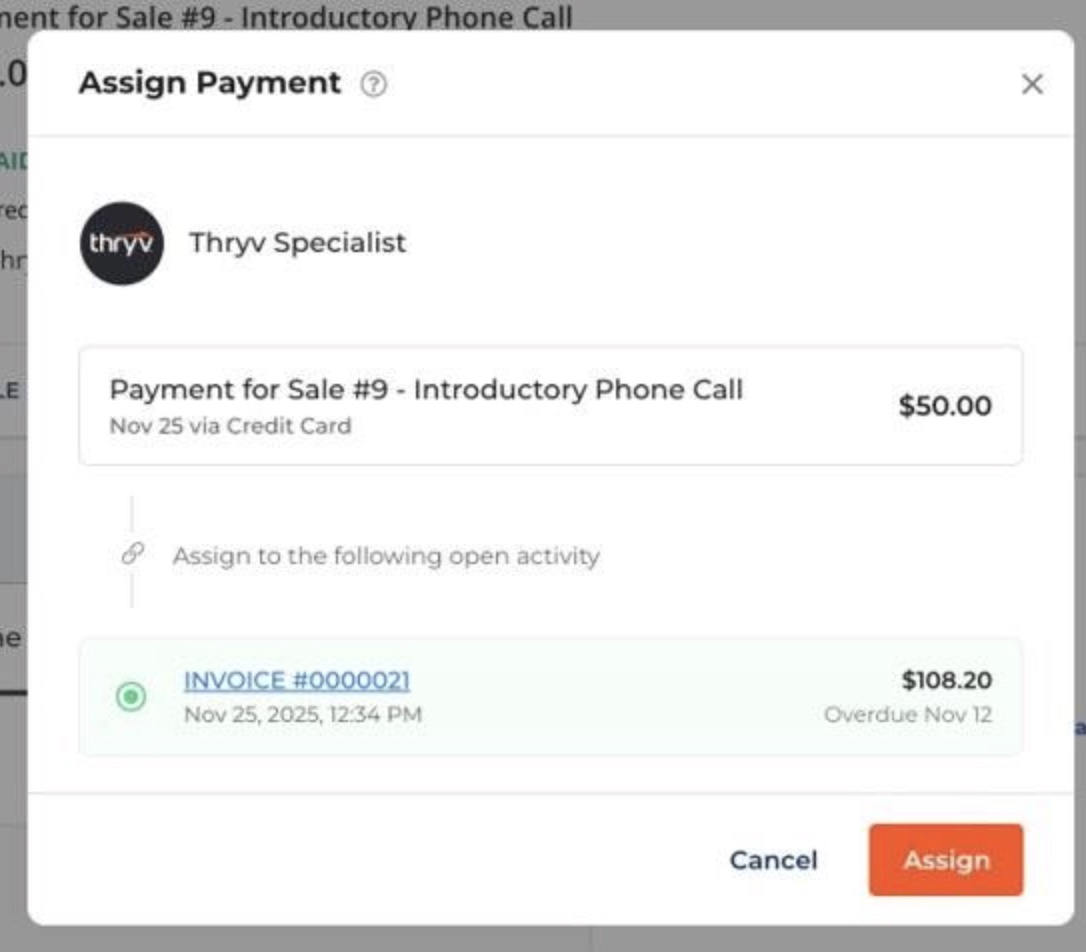
Task: Click the $50.00 payment amount
Action: [x=944, y=406]
